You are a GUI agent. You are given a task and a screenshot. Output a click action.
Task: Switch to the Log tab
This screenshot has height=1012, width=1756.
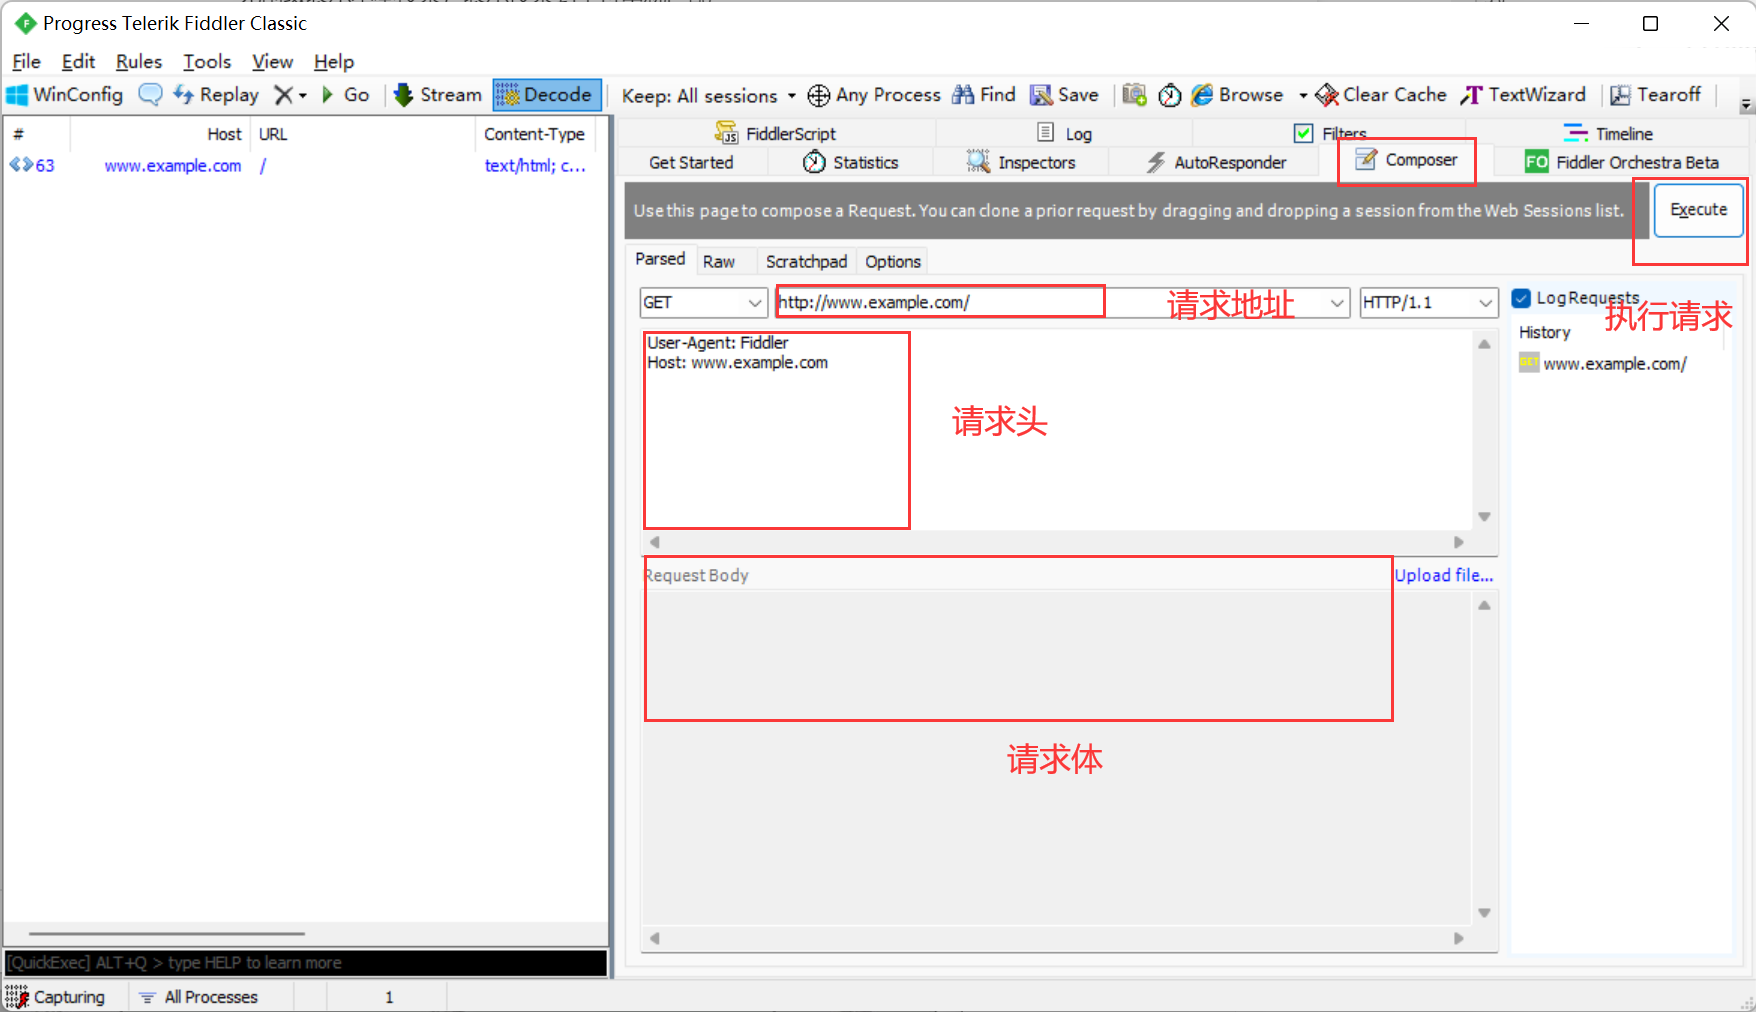coord(1064,133)
